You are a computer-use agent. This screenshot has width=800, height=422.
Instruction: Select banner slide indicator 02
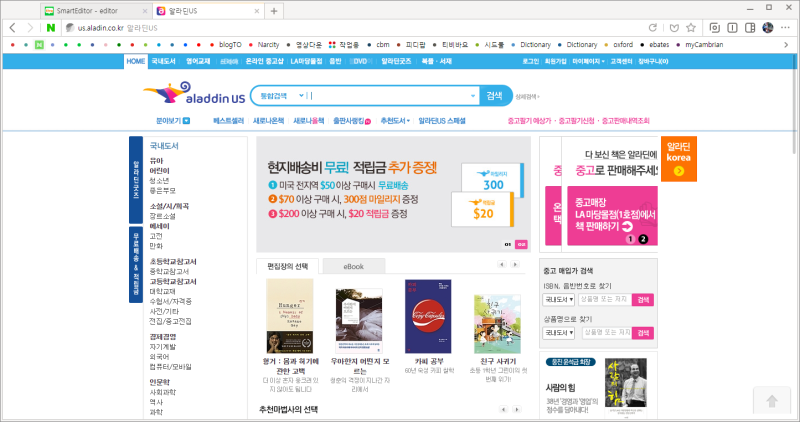tap(521, 244)
